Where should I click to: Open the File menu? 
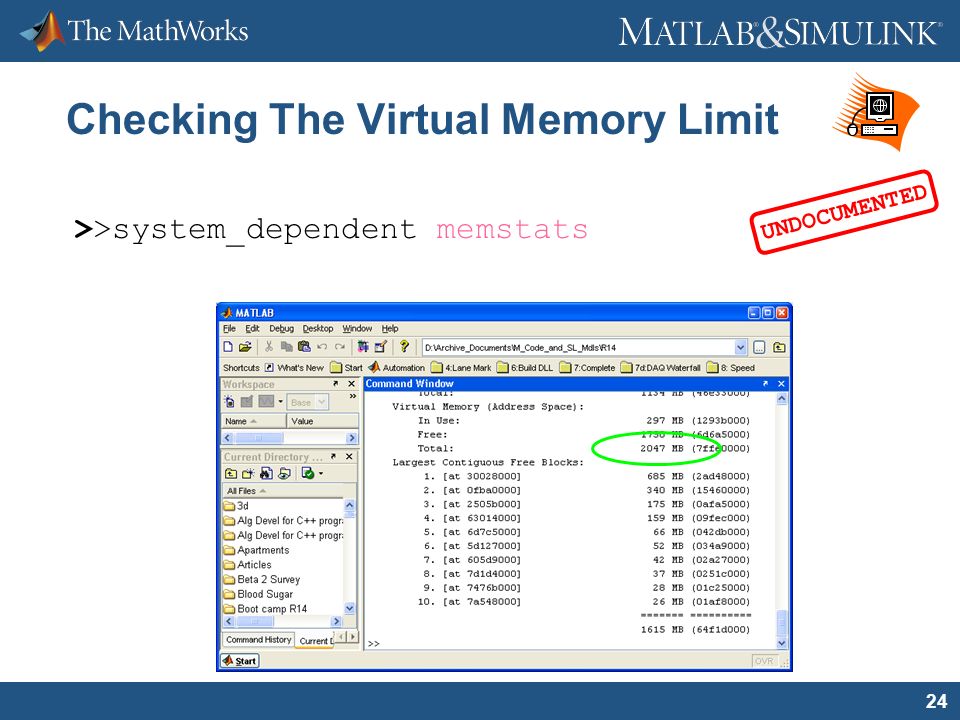230,329
